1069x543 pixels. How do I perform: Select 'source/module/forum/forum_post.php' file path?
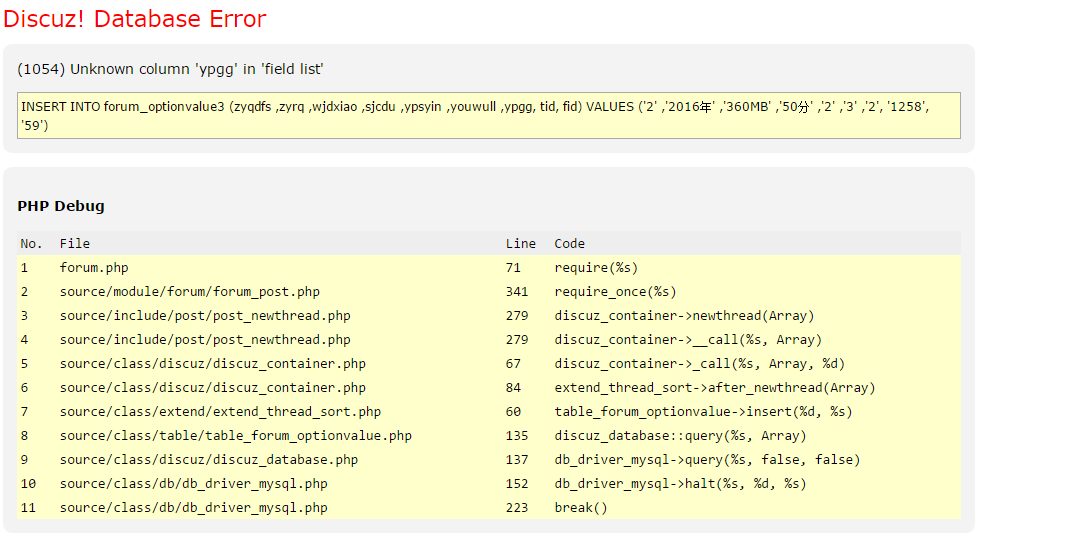click(x=190, y=291)
